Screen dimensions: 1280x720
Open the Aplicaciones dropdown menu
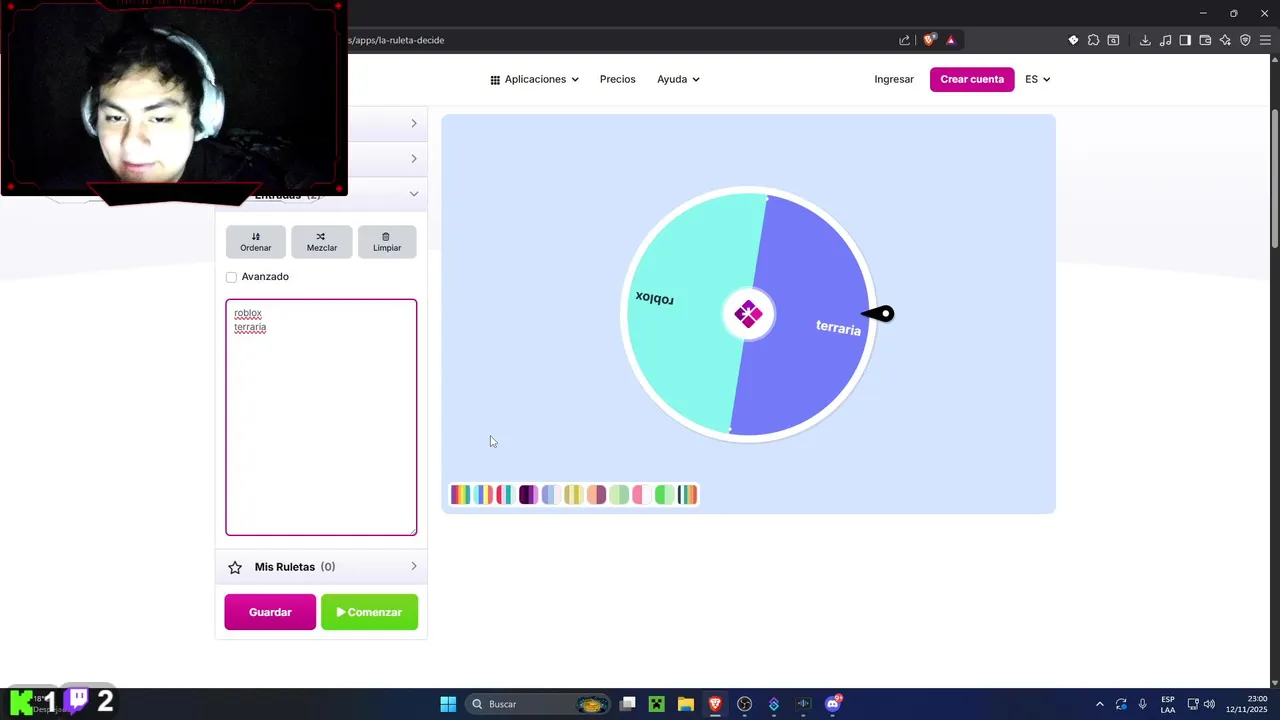534,79
